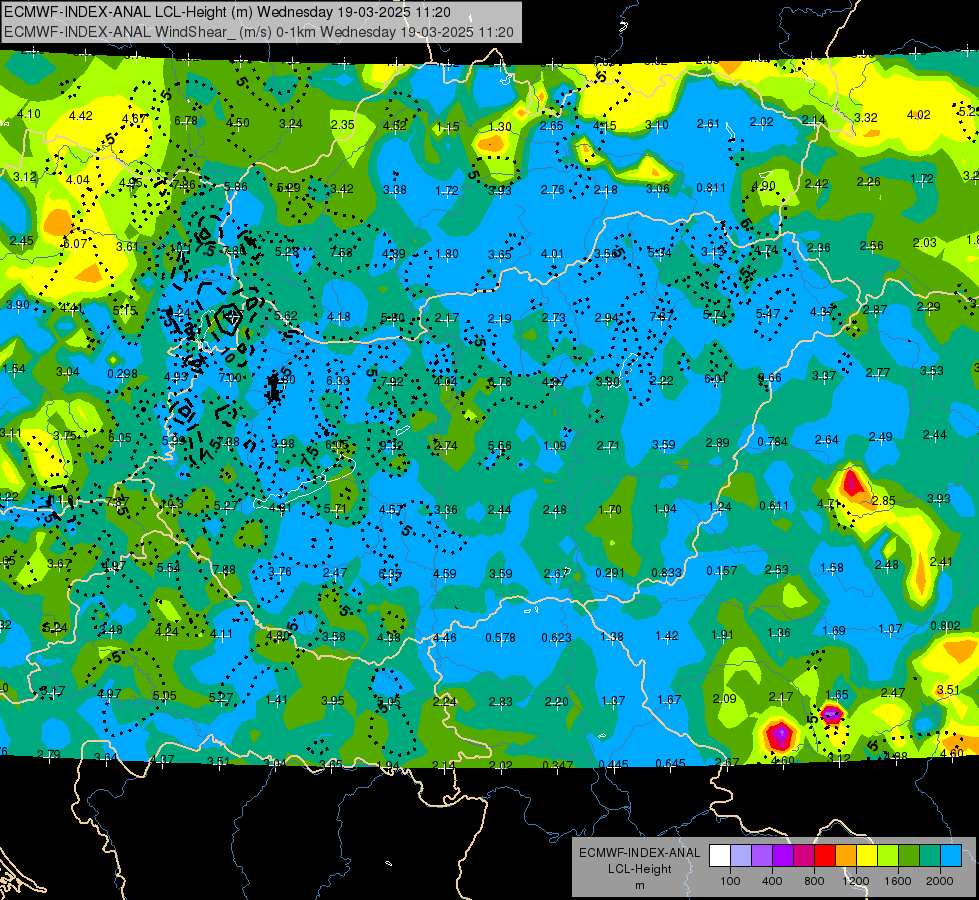
Task: Click the legend label '2000'
Action: pos(940,881)
